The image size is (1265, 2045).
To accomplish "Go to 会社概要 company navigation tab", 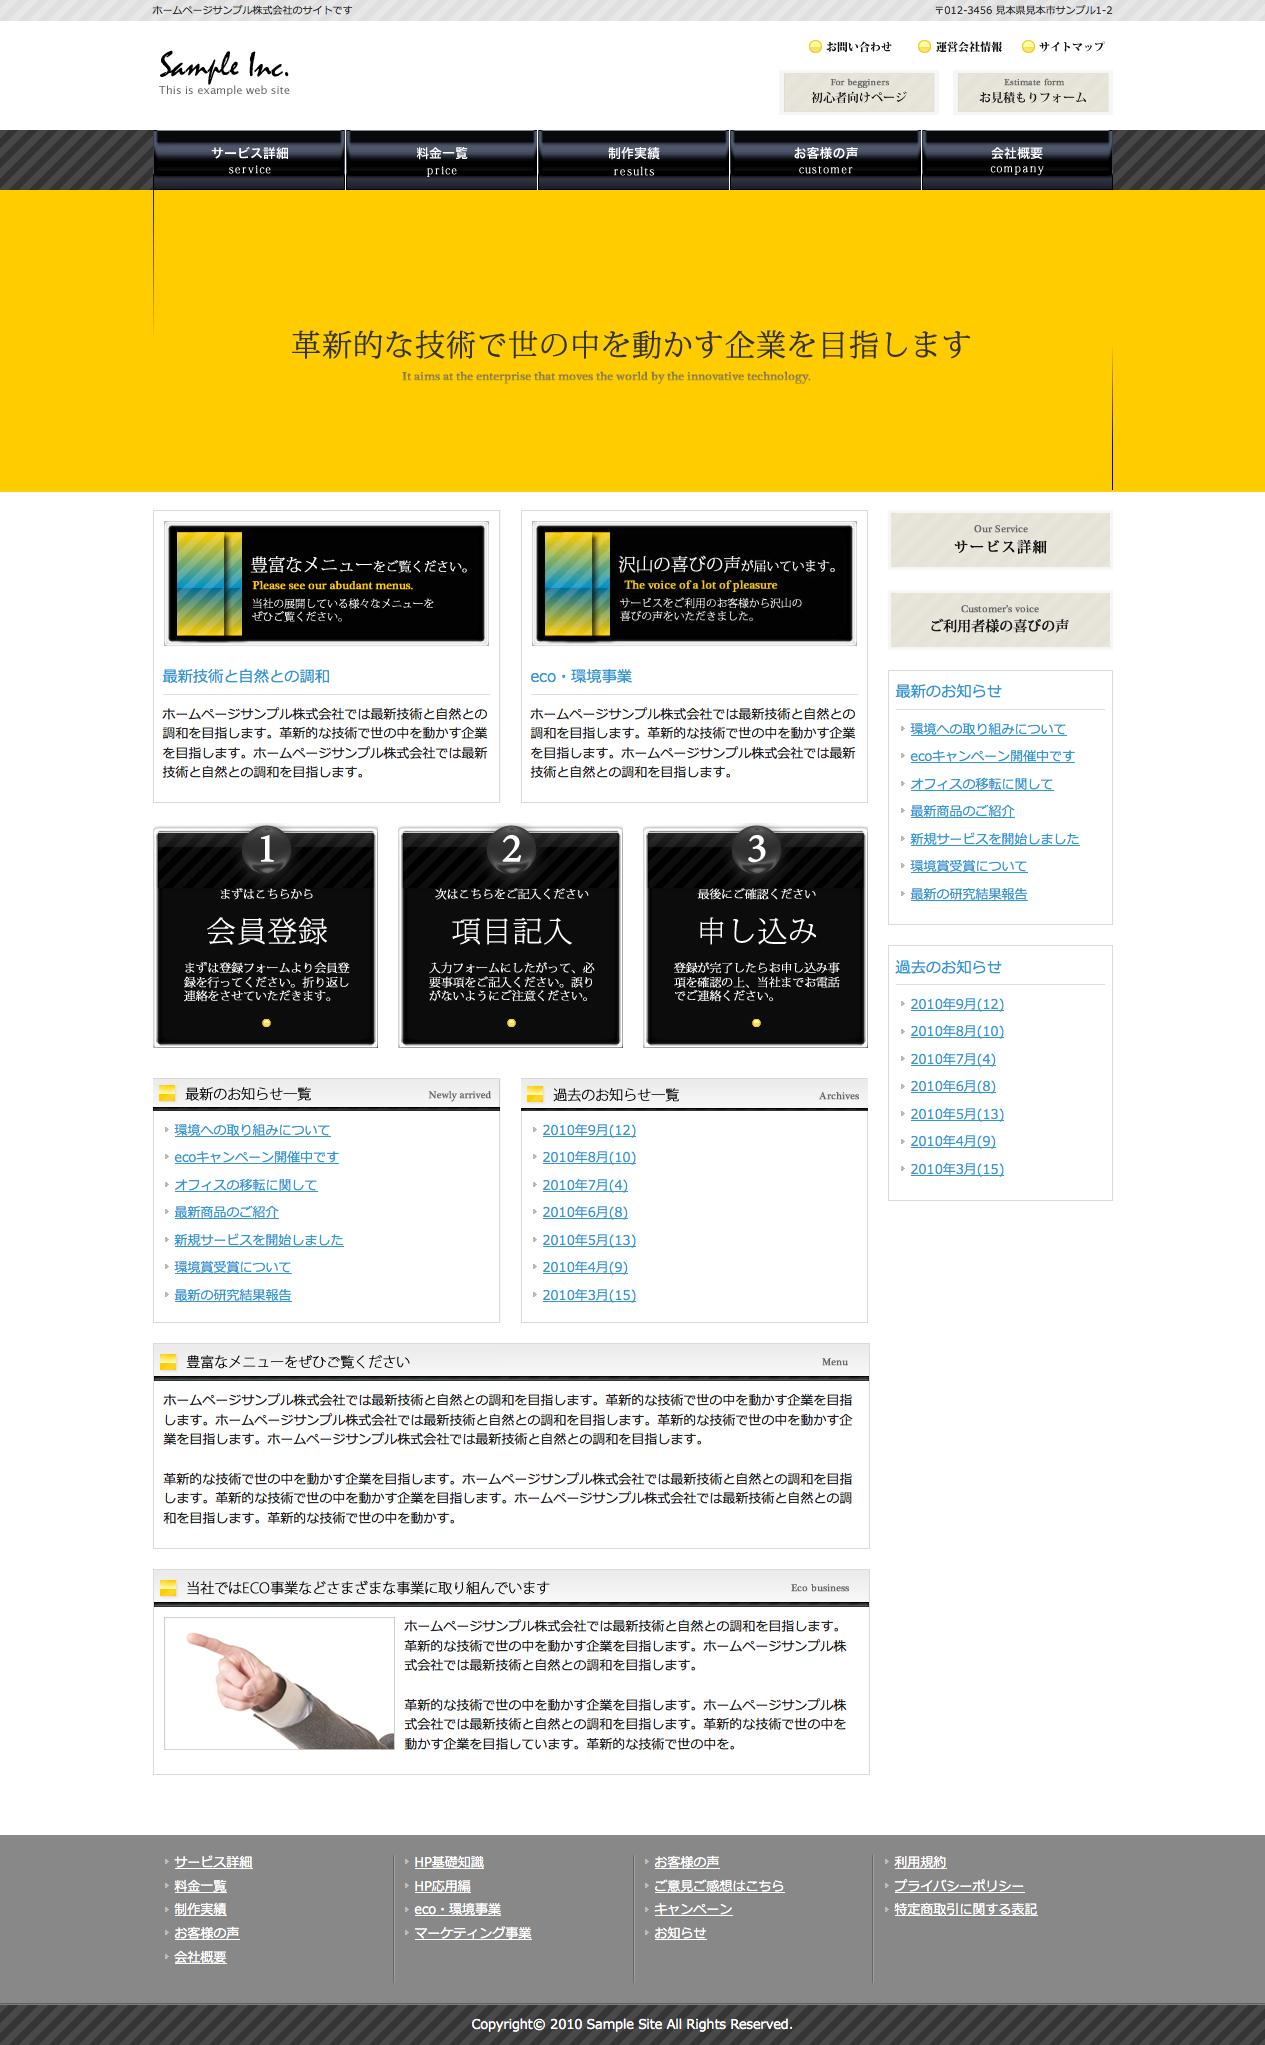I will tap(1017, 160).
